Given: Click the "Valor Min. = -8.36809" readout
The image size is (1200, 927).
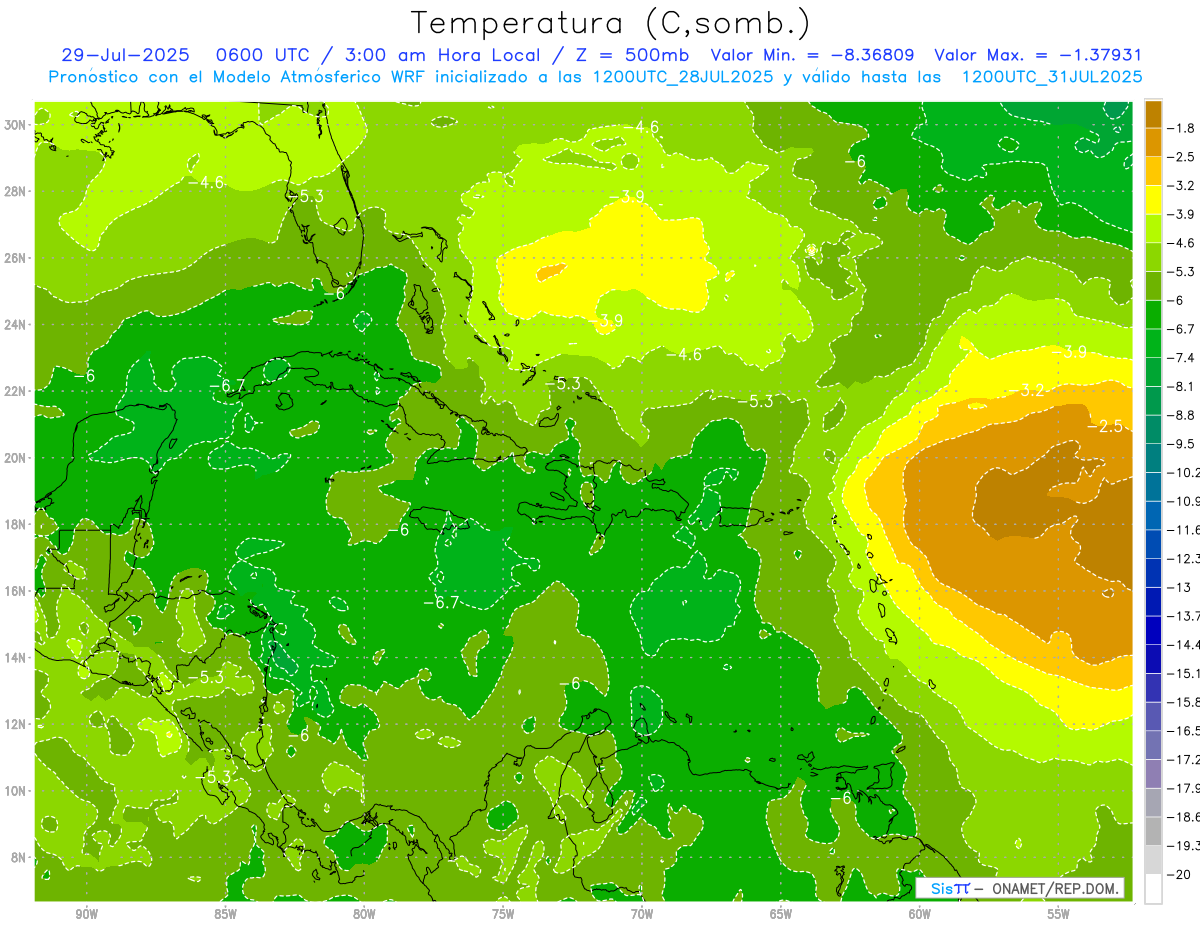Looking at the screenshot, I should [814, 55].
